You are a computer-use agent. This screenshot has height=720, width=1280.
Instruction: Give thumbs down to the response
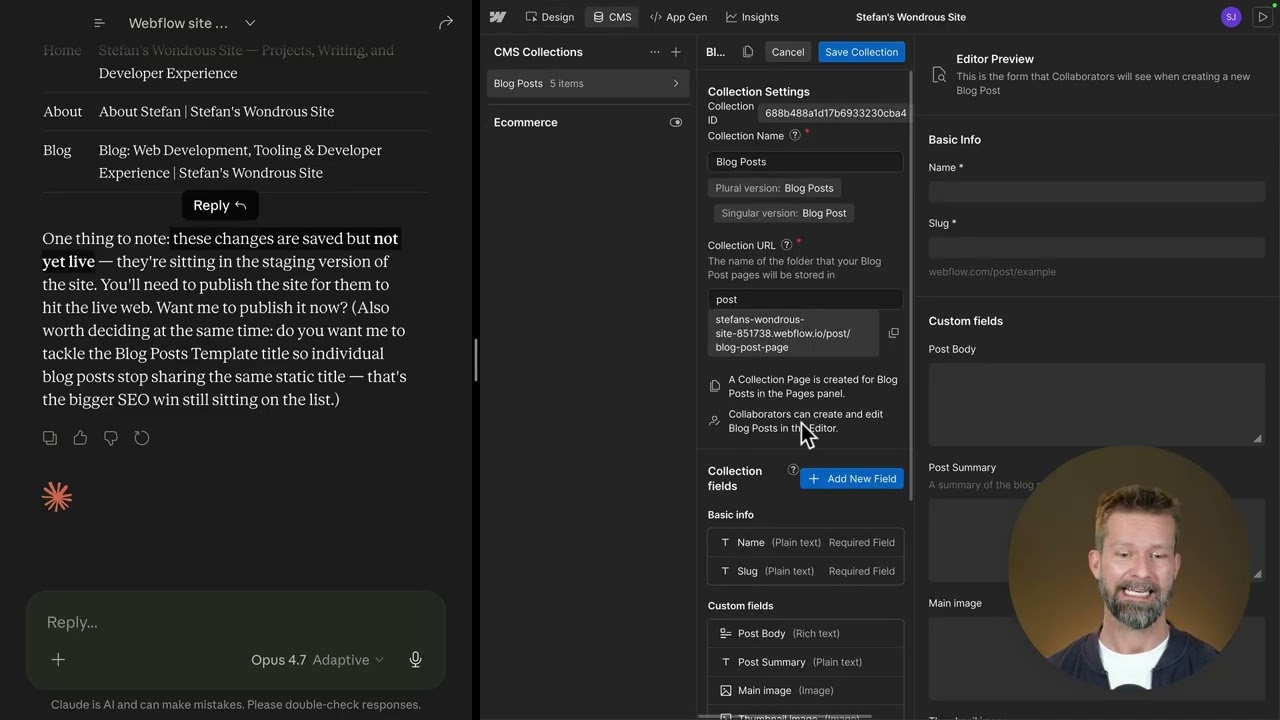pyautogui.click(x=111, y=438)
